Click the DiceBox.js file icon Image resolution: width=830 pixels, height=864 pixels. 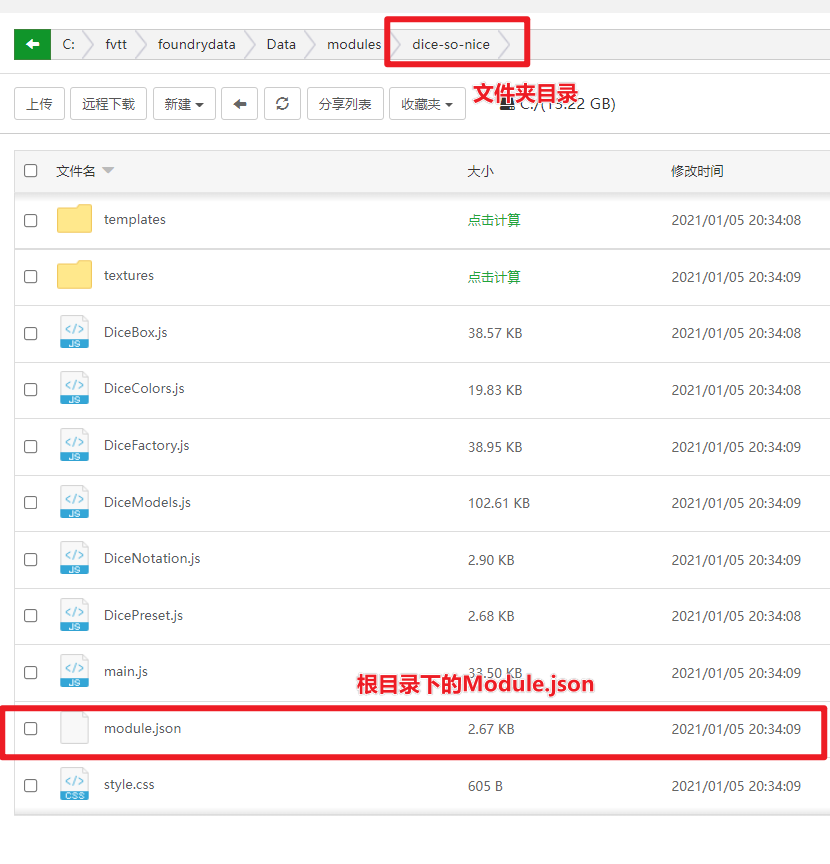point(74,332)
